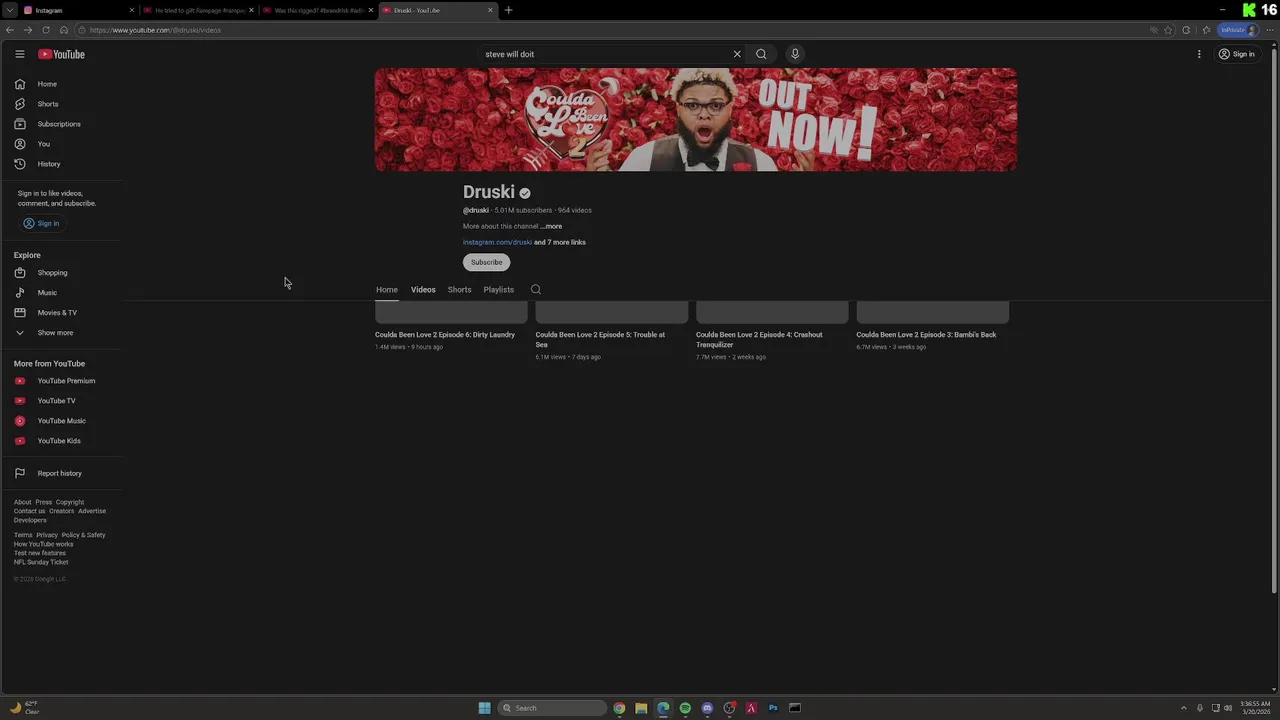Open the Windows Start menu

click(x=484, y=708)
